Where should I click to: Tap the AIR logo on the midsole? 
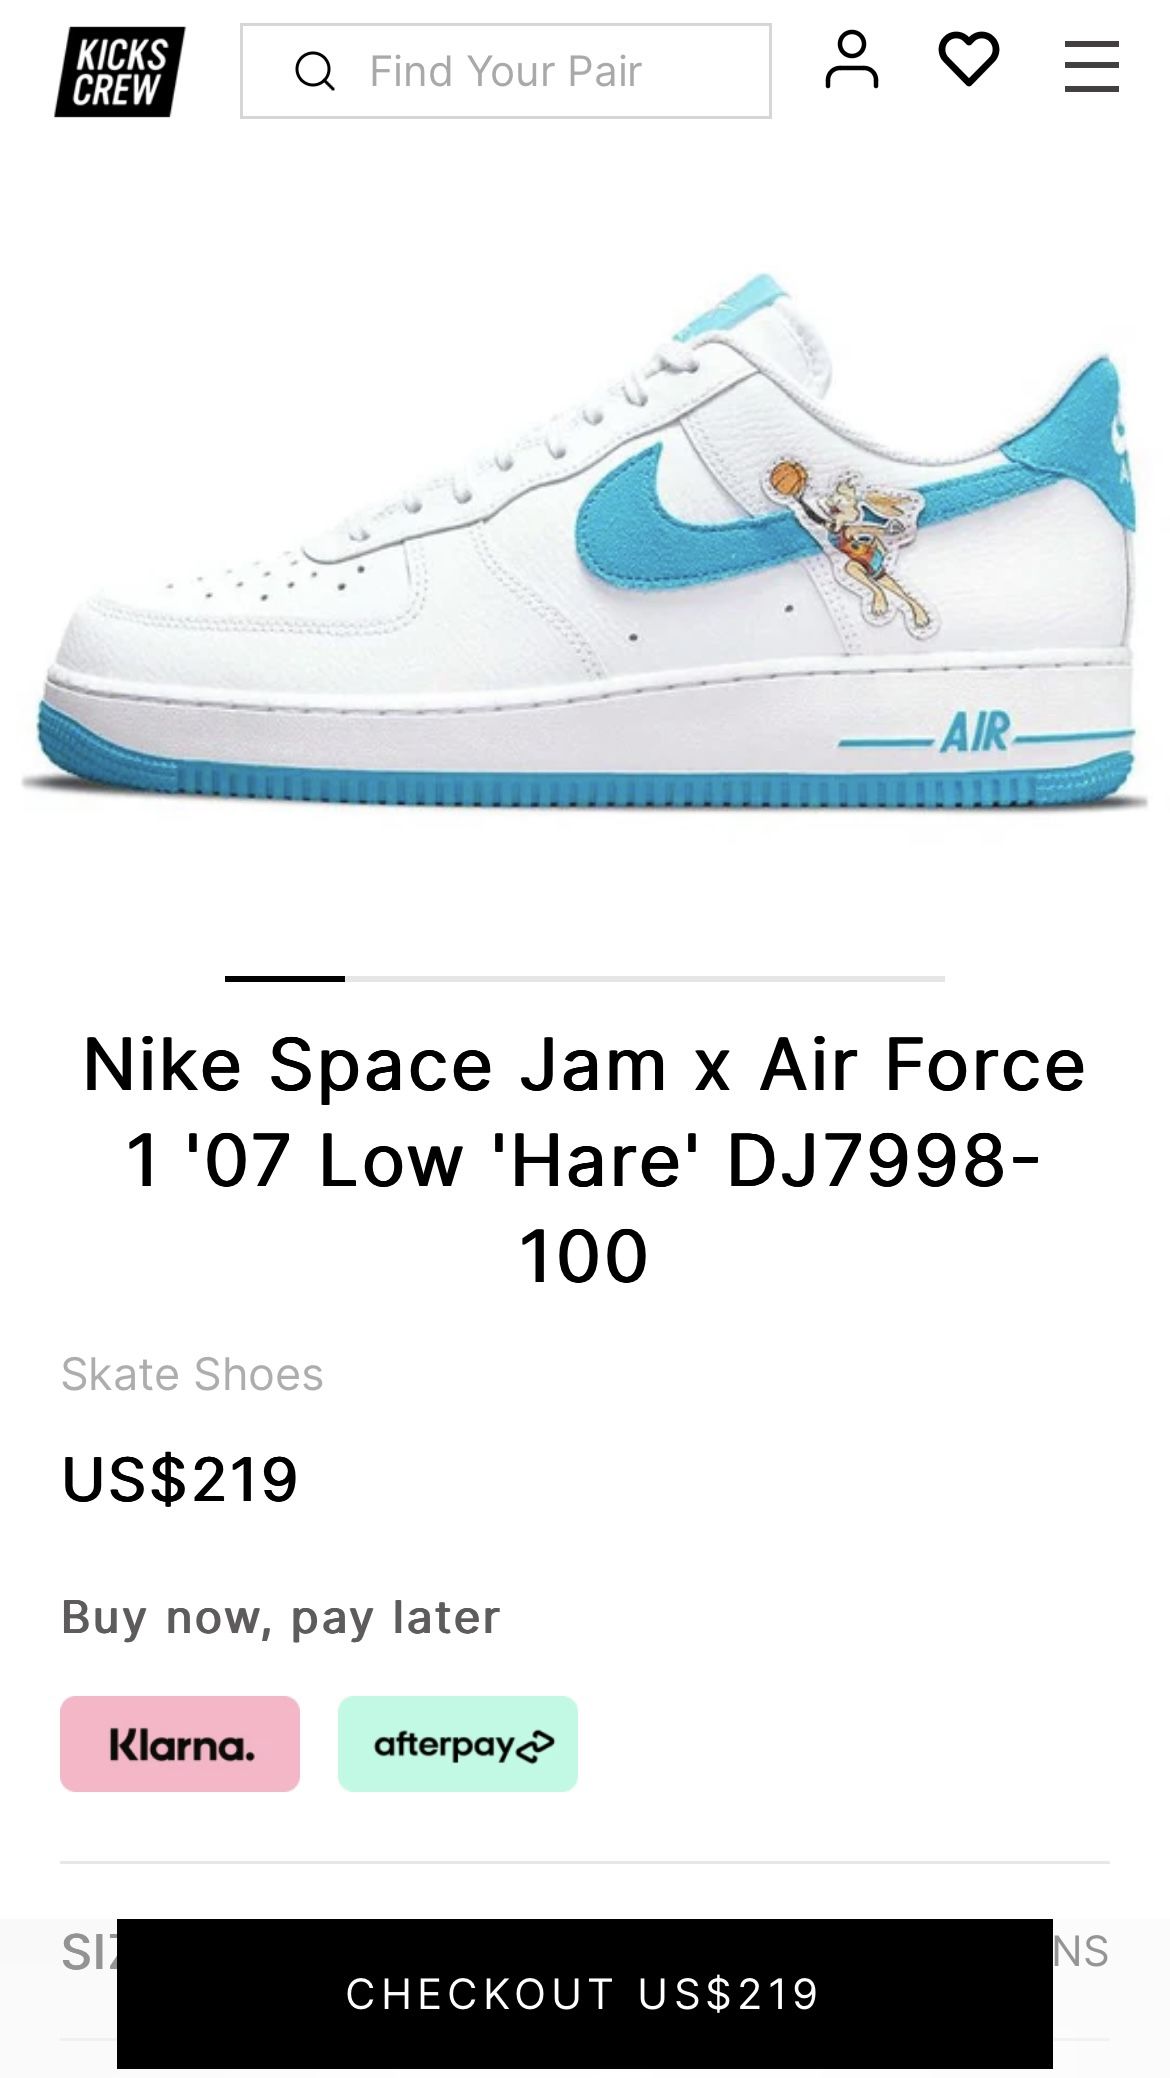[x=975, y=732]
